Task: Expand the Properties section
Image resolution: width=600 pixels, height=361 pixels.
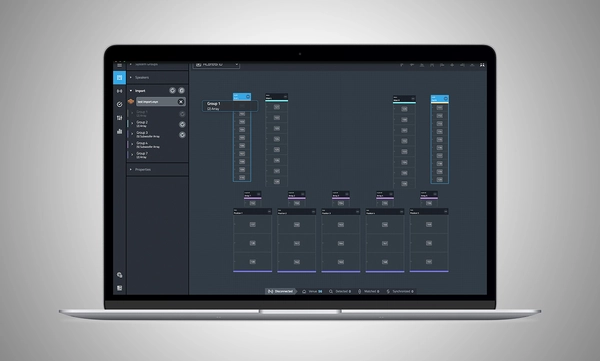Action: pyautogui.click(x=131, y=169)
